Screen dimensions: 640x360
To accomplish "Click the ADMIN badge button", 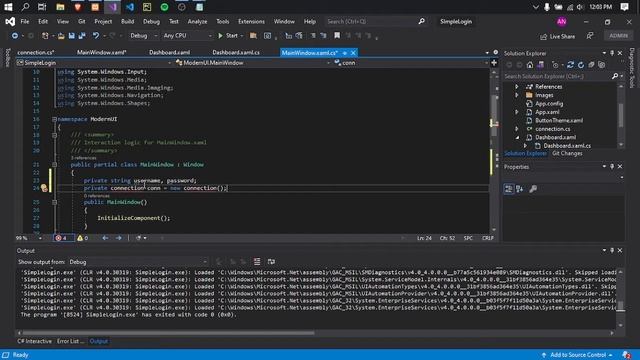I will [618, 36].
